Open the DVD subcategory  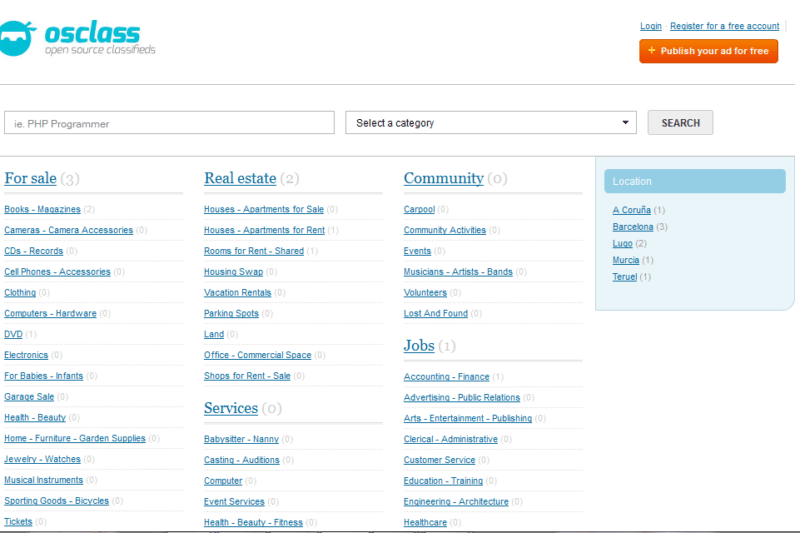point(13,334)
